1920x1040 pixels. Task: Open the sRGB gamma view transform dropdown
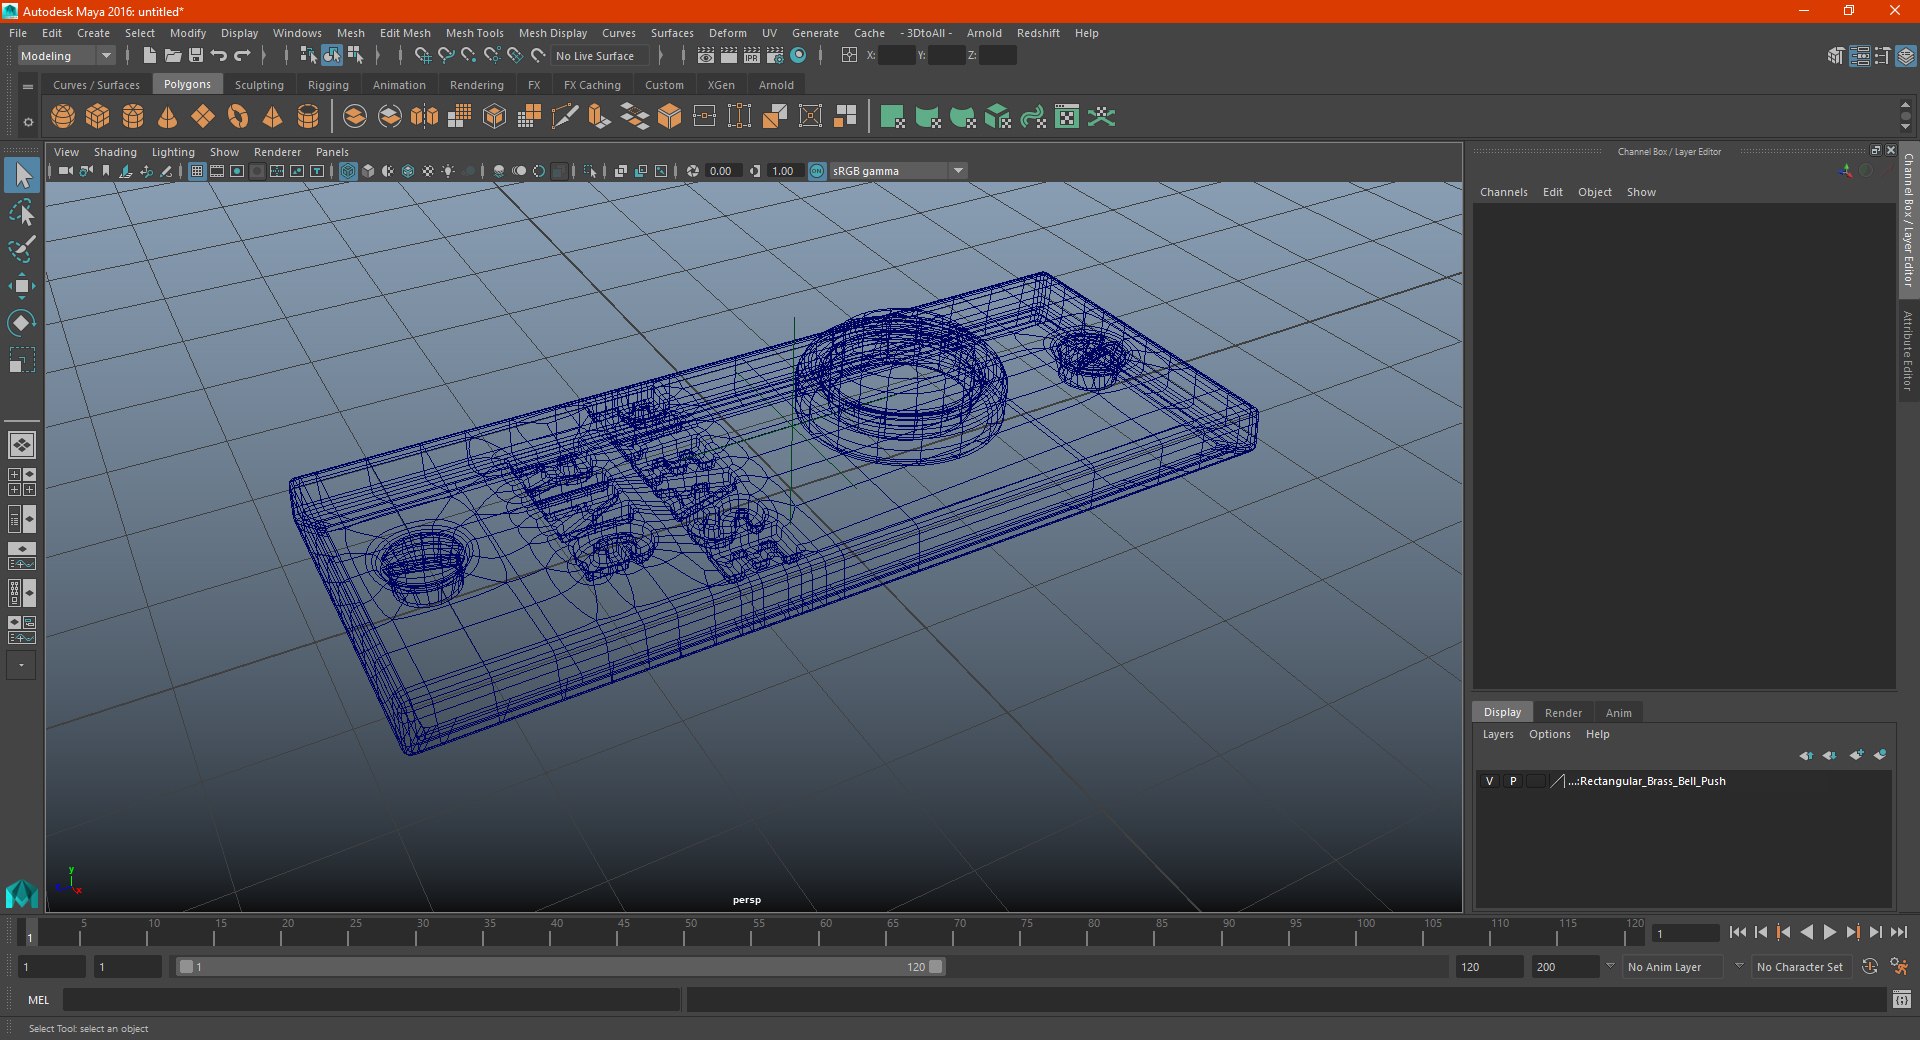click(x=898, y=171)
